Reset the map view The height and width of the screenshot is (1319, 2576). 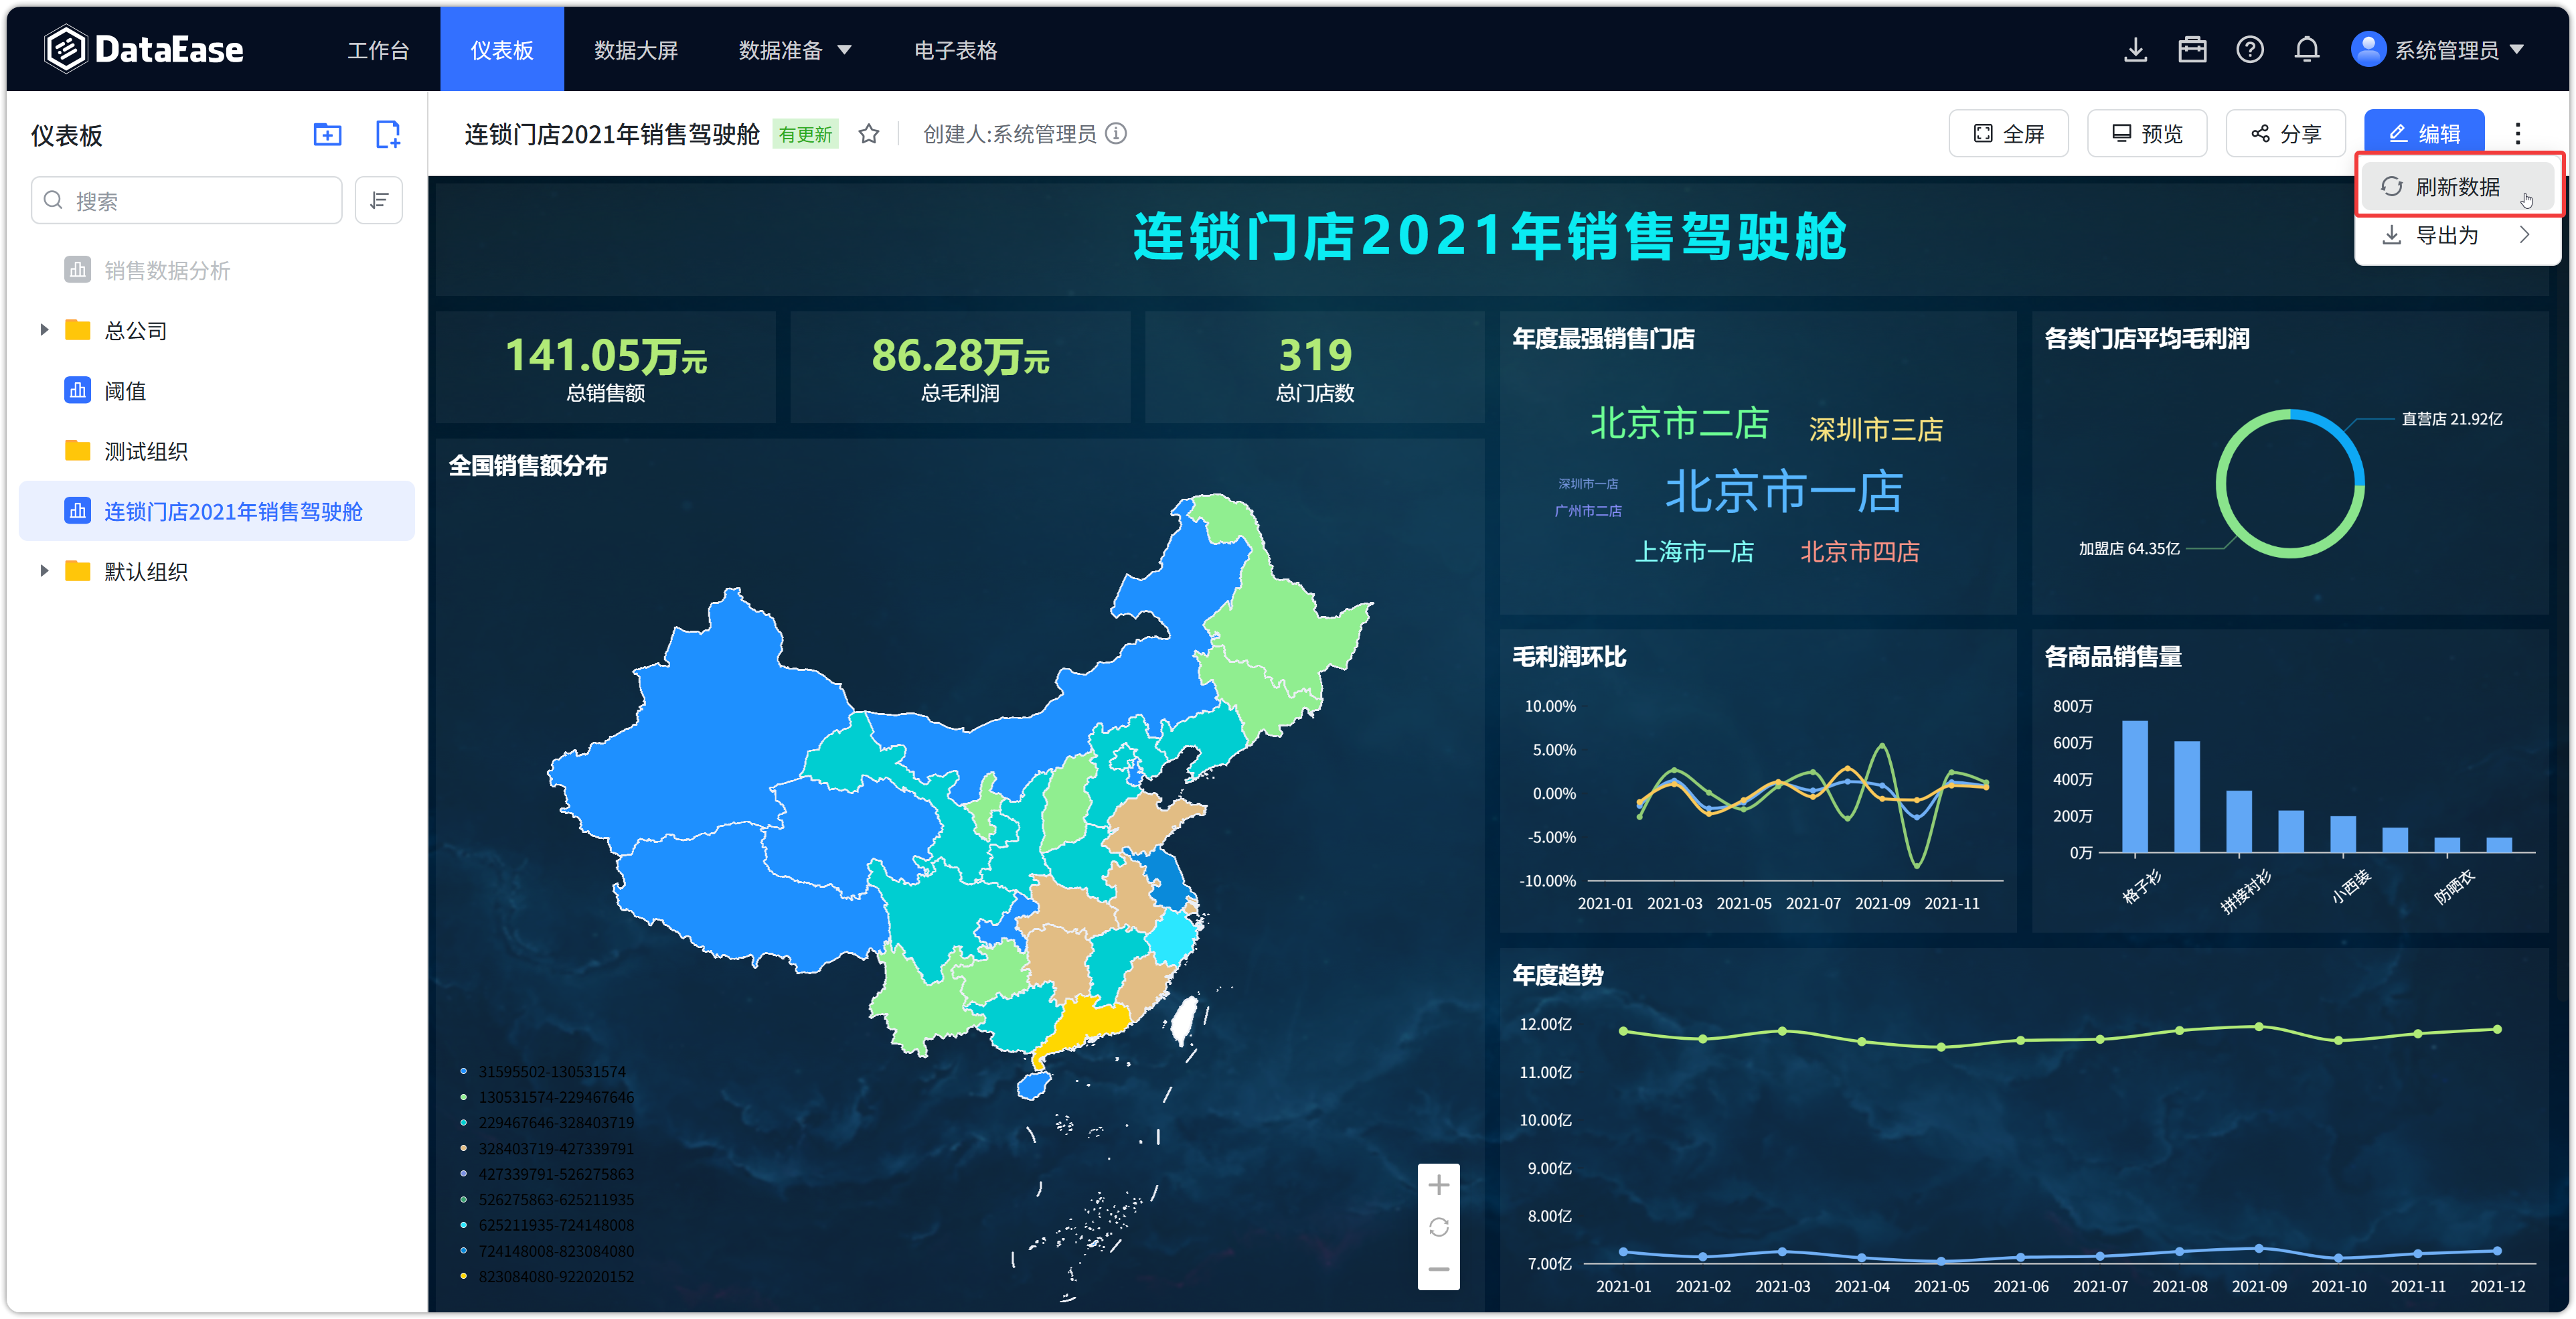pyautogui.click(x=1439, y=1227)
